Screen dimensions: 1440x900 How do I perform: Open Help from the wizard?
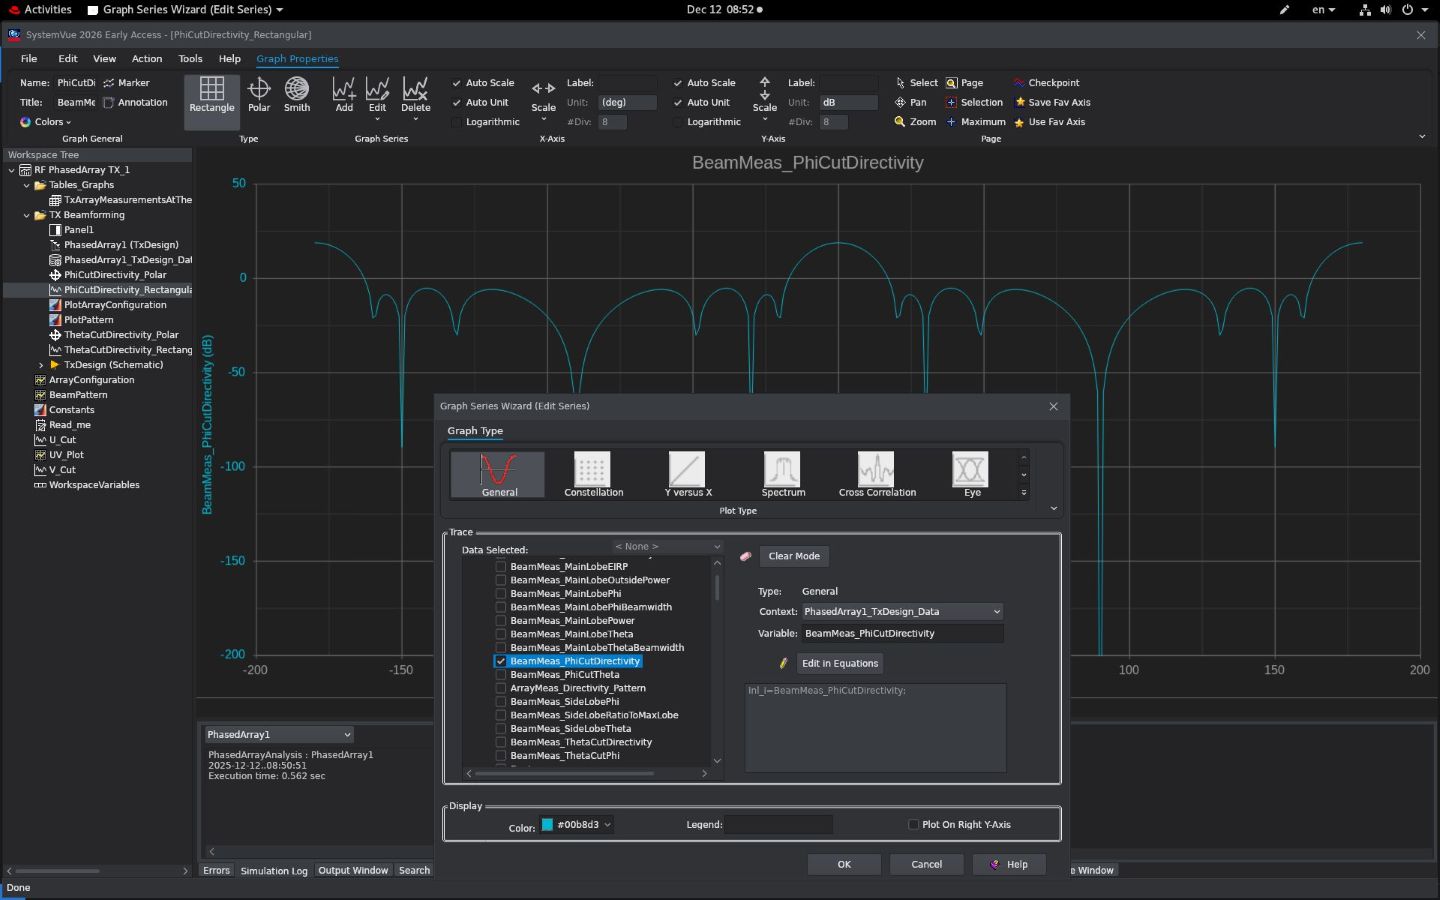point(1009,865)
